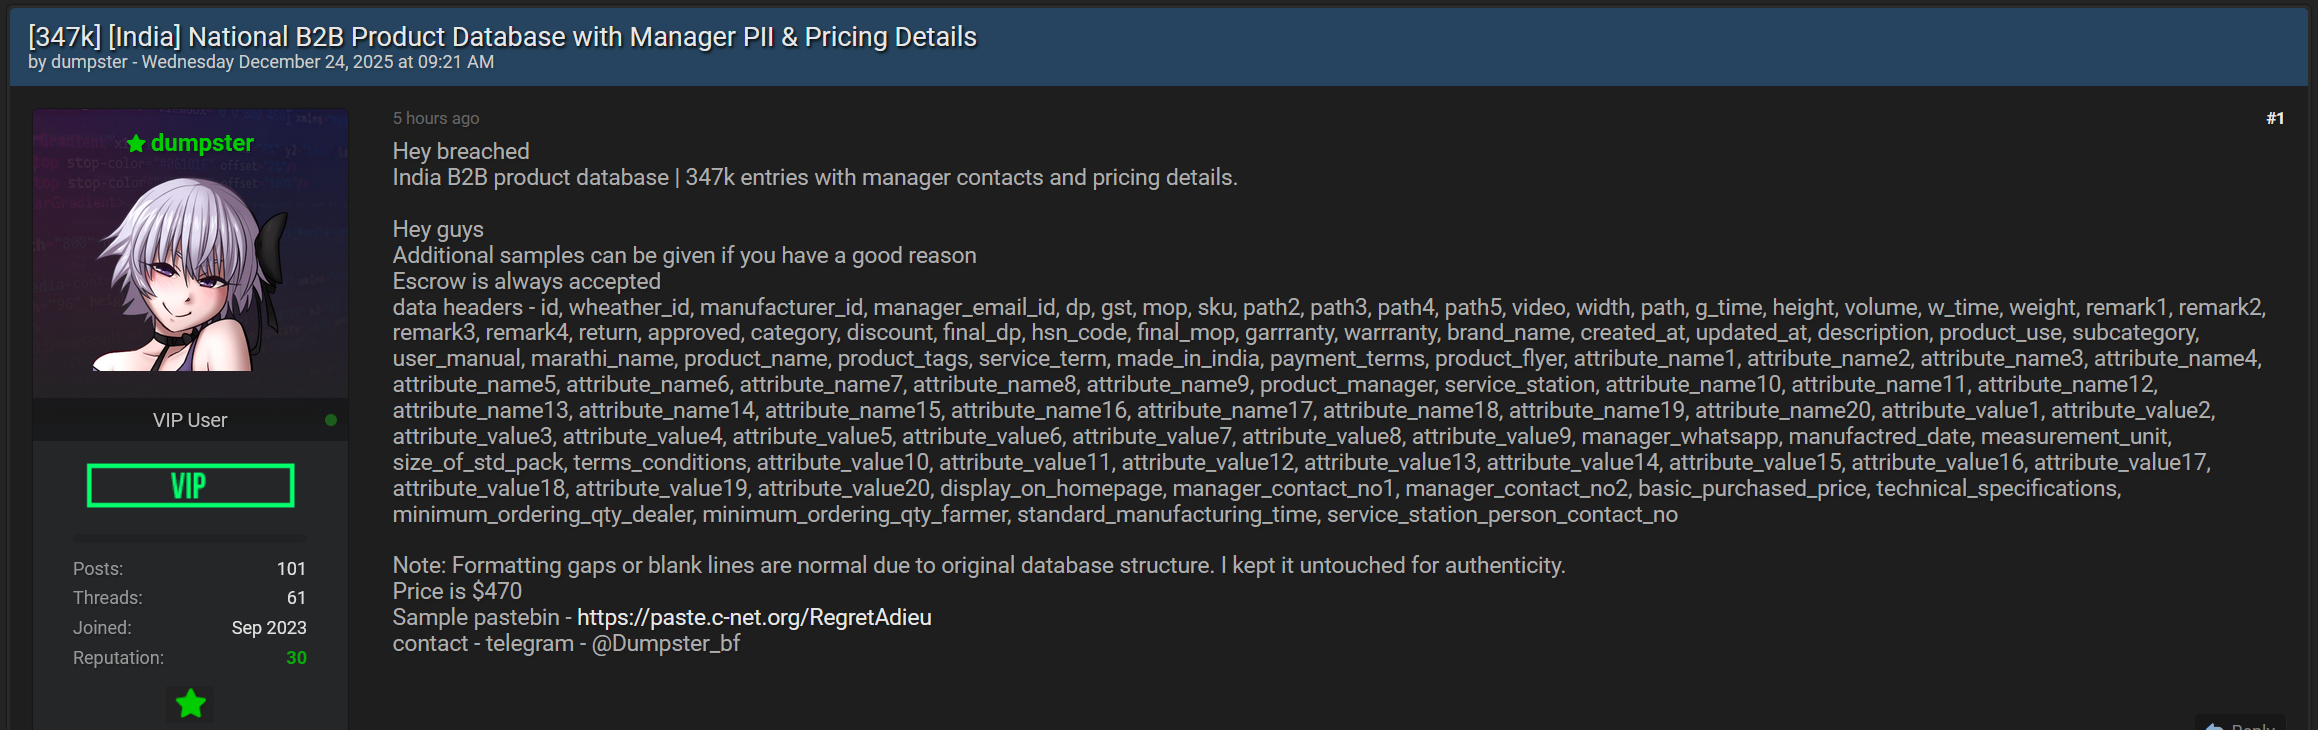The width and height of the screenshot is (2318, 730).
Task: Click the green star beside dumpster username
Action: (x=136, y=144)
